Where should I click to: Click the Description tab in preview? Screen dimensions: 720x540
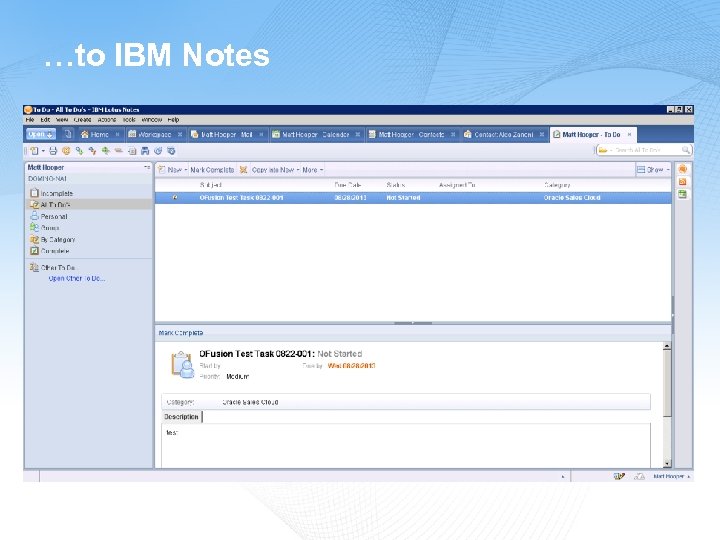(x=181, y=416)
